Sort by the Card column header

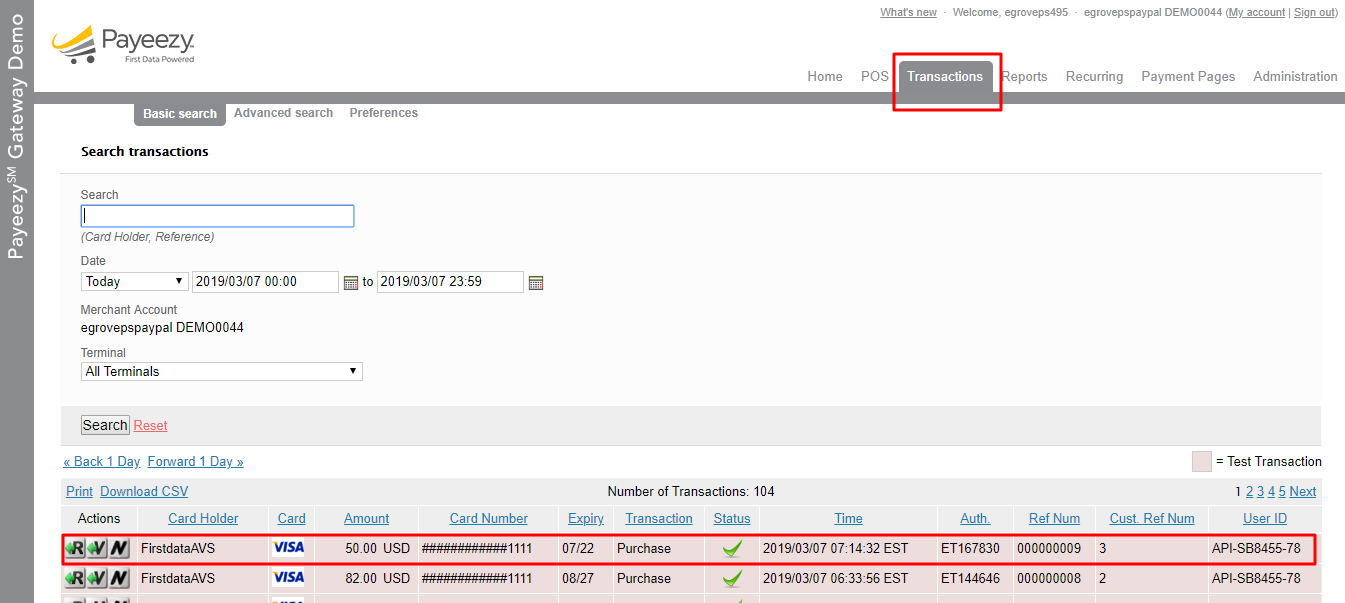tap(292, 518)
